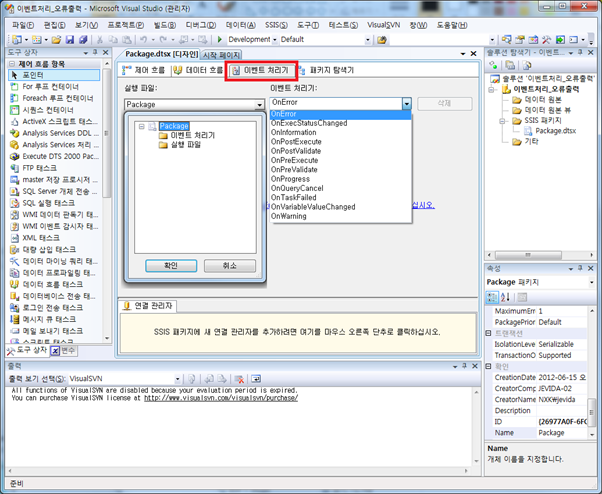Click the Find in Files icon
The width and height of the screenshot is (602, 494).
[x=381, y=40]
